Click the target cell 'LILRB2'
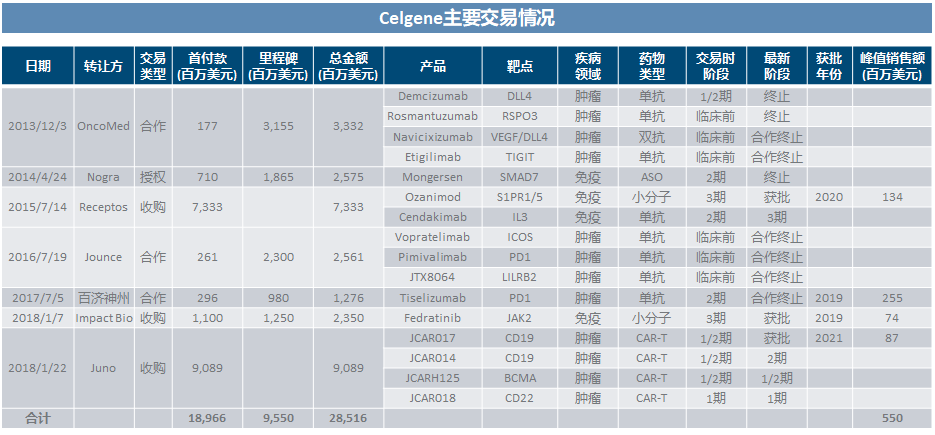The height and width of the screenshot is (435, 935). [x=519, y=277]
